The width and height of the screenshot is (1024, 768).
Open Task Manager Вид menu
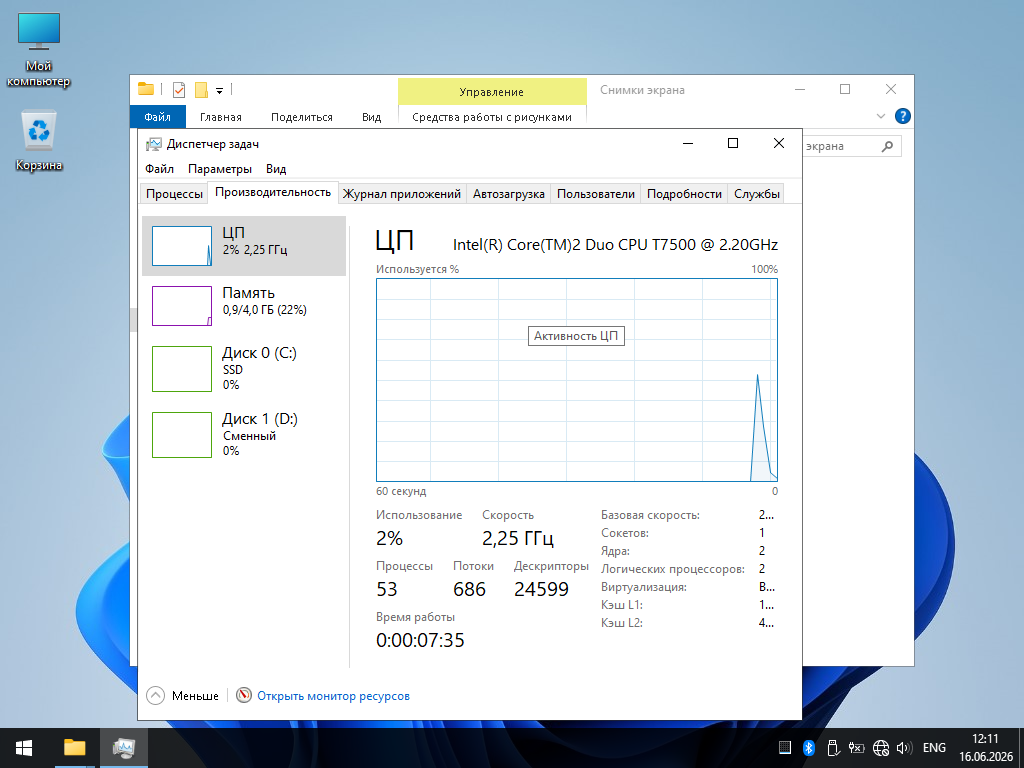[276, 168]
